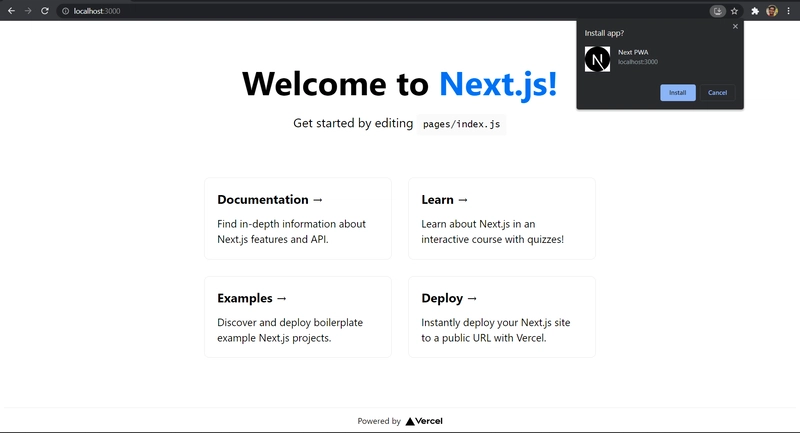Close the Install app popup
Screen dimensions: 800x433
735,27
